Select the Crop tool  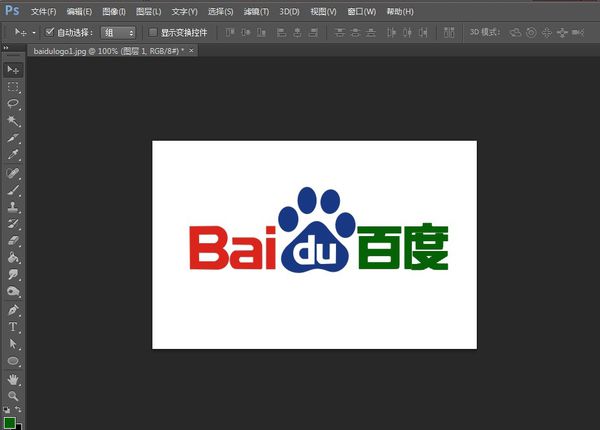coord(13,138)
